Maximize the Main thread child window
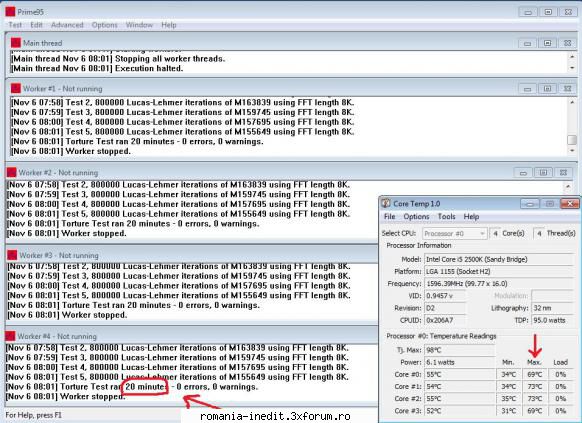Image resolution: width=582 pixels, height=423 pixels. click(x=547, y=43)
